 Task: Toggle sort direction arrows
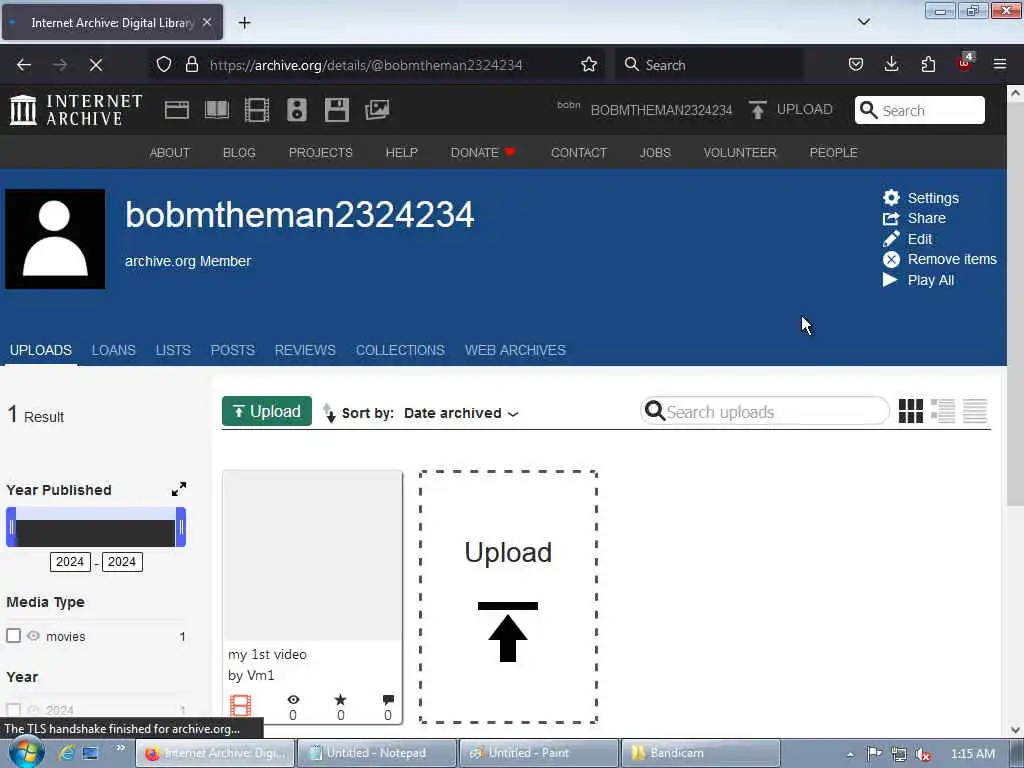pyautogui.click(x=329, y=413)
